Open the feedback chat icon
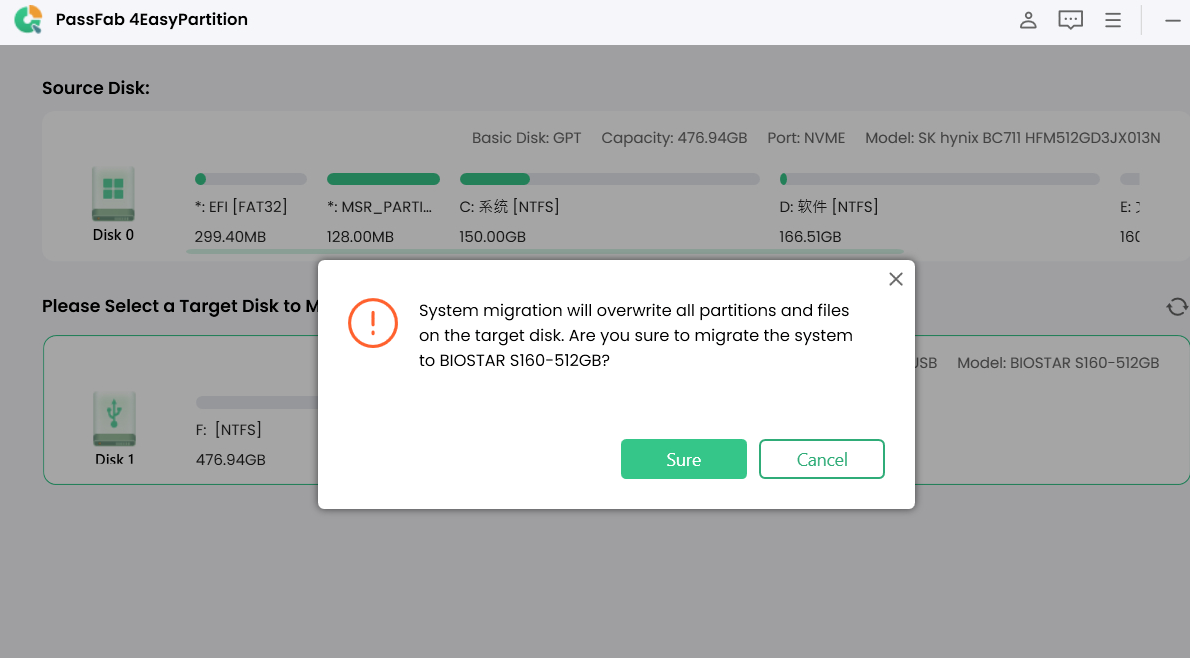Screen dimensions: 1190x658 pos(1070,20)
